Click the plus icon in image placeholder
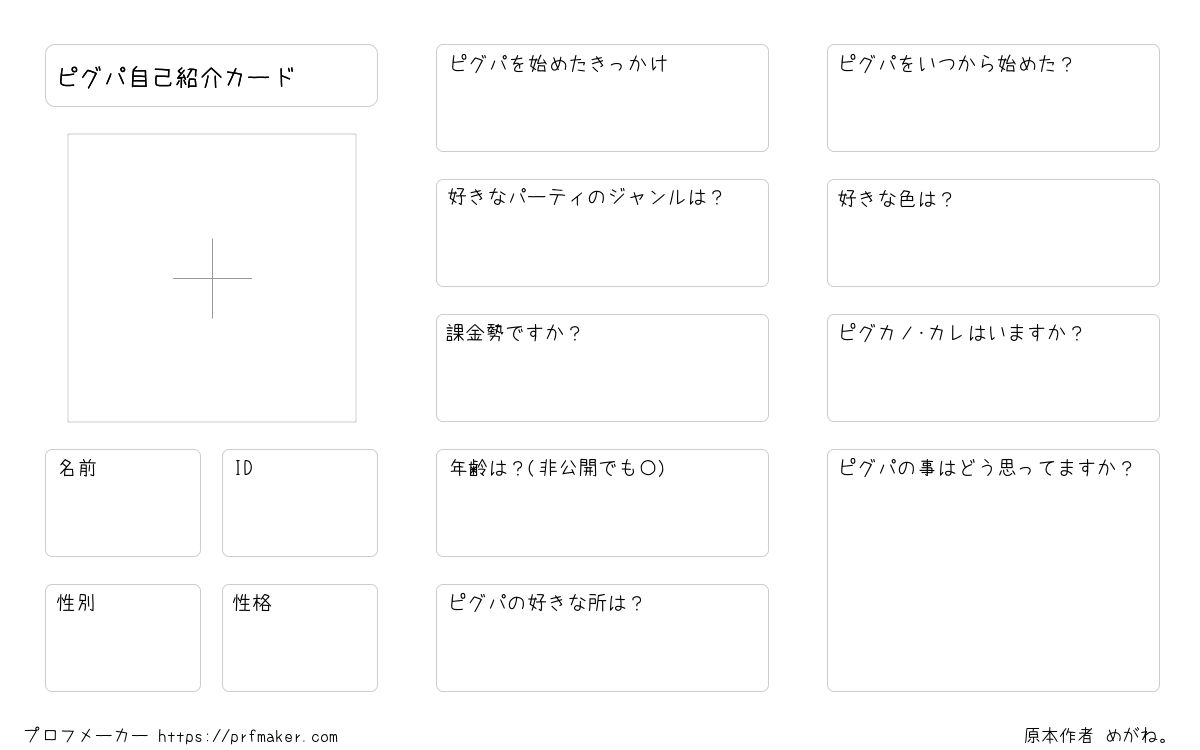 [212, 278]
